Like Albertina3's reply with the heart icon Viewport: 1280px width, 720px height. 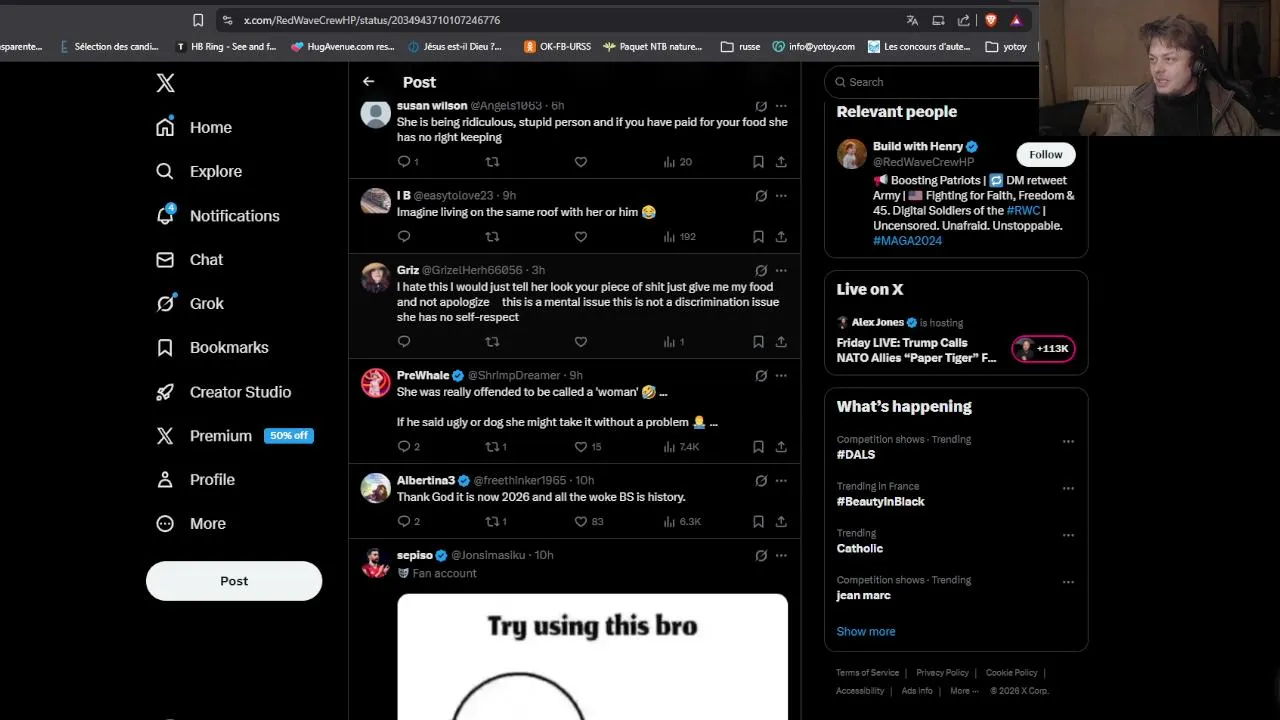(581, 521)
